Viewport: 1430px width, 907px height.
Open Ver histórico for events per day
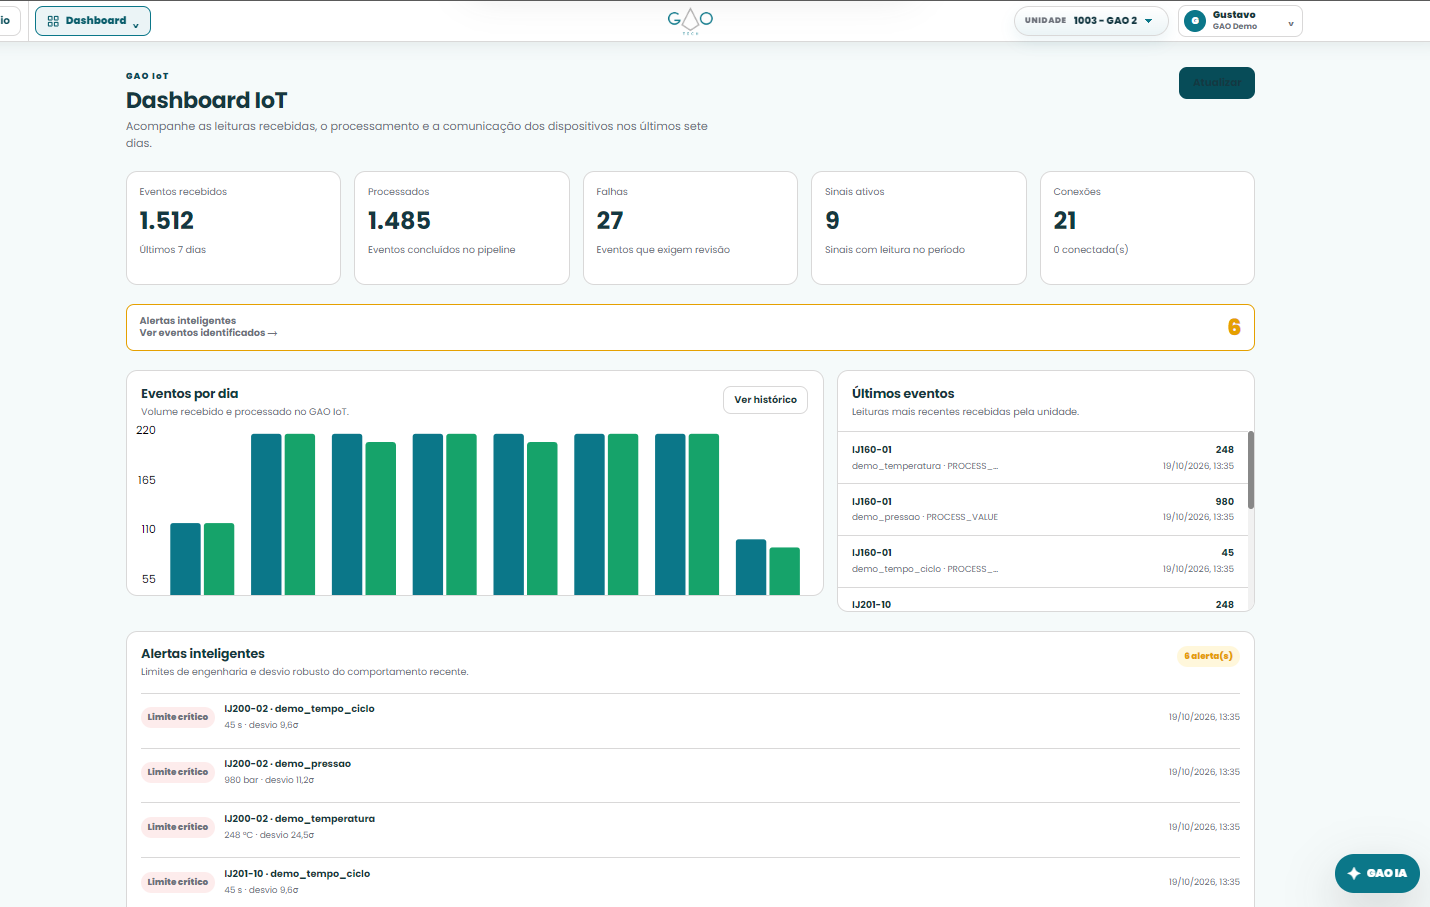point(765,400)
